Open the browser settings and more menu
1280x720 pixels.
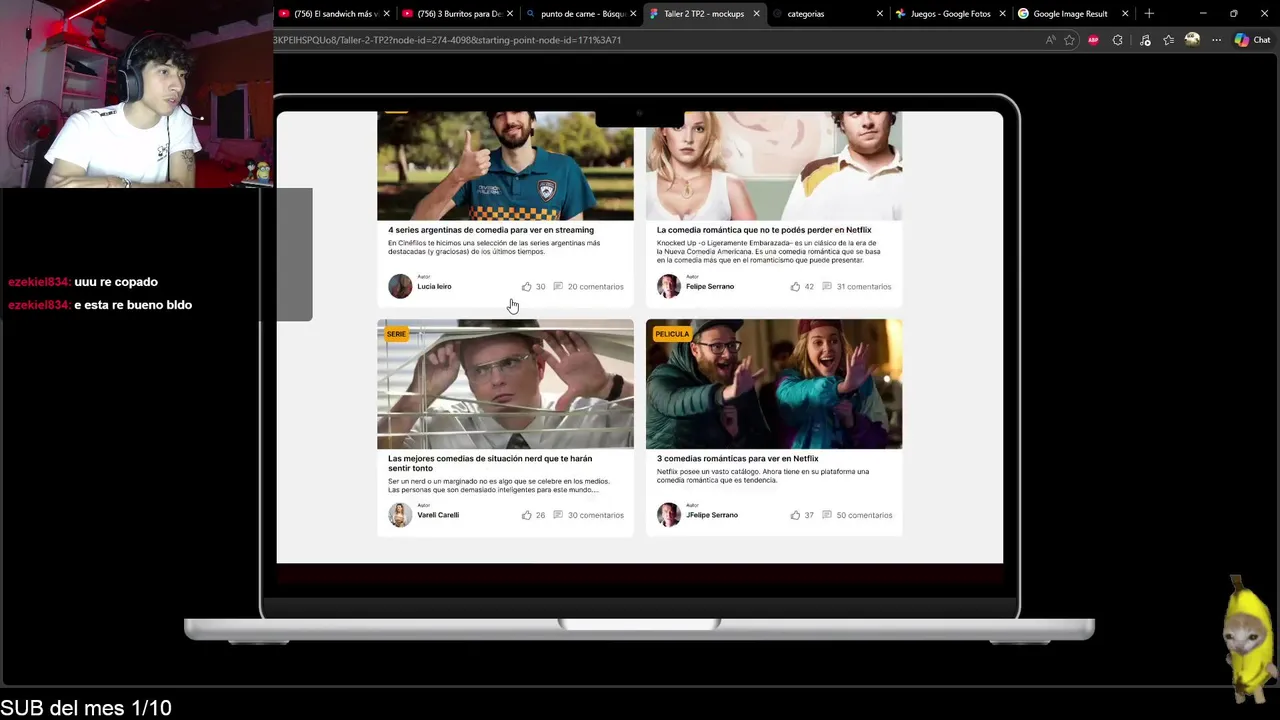[1216, 40]
